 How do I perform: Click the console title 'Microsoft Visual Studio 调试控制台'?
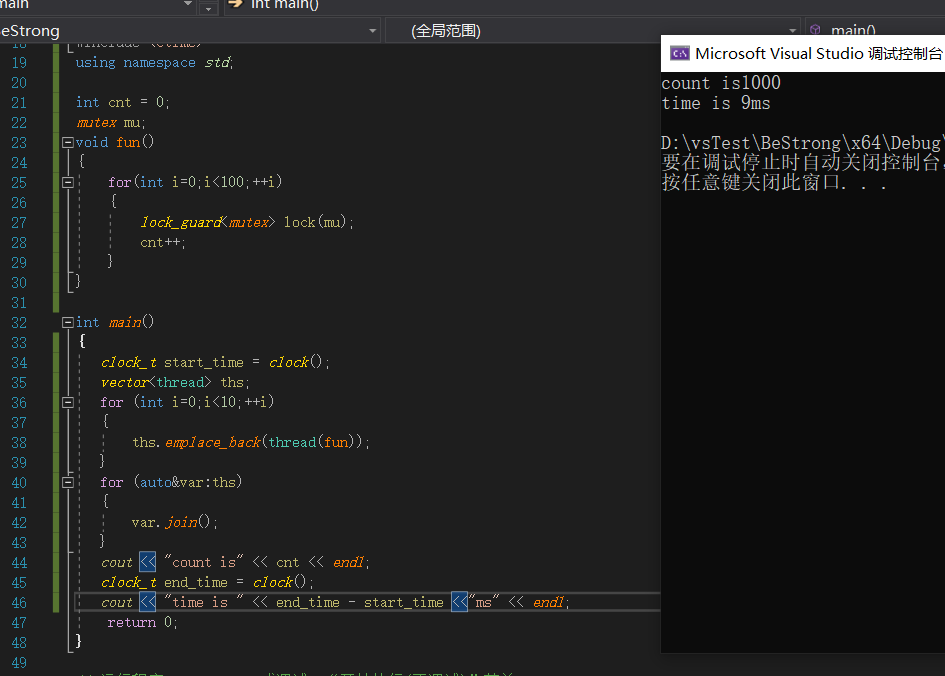coord(819,54)
